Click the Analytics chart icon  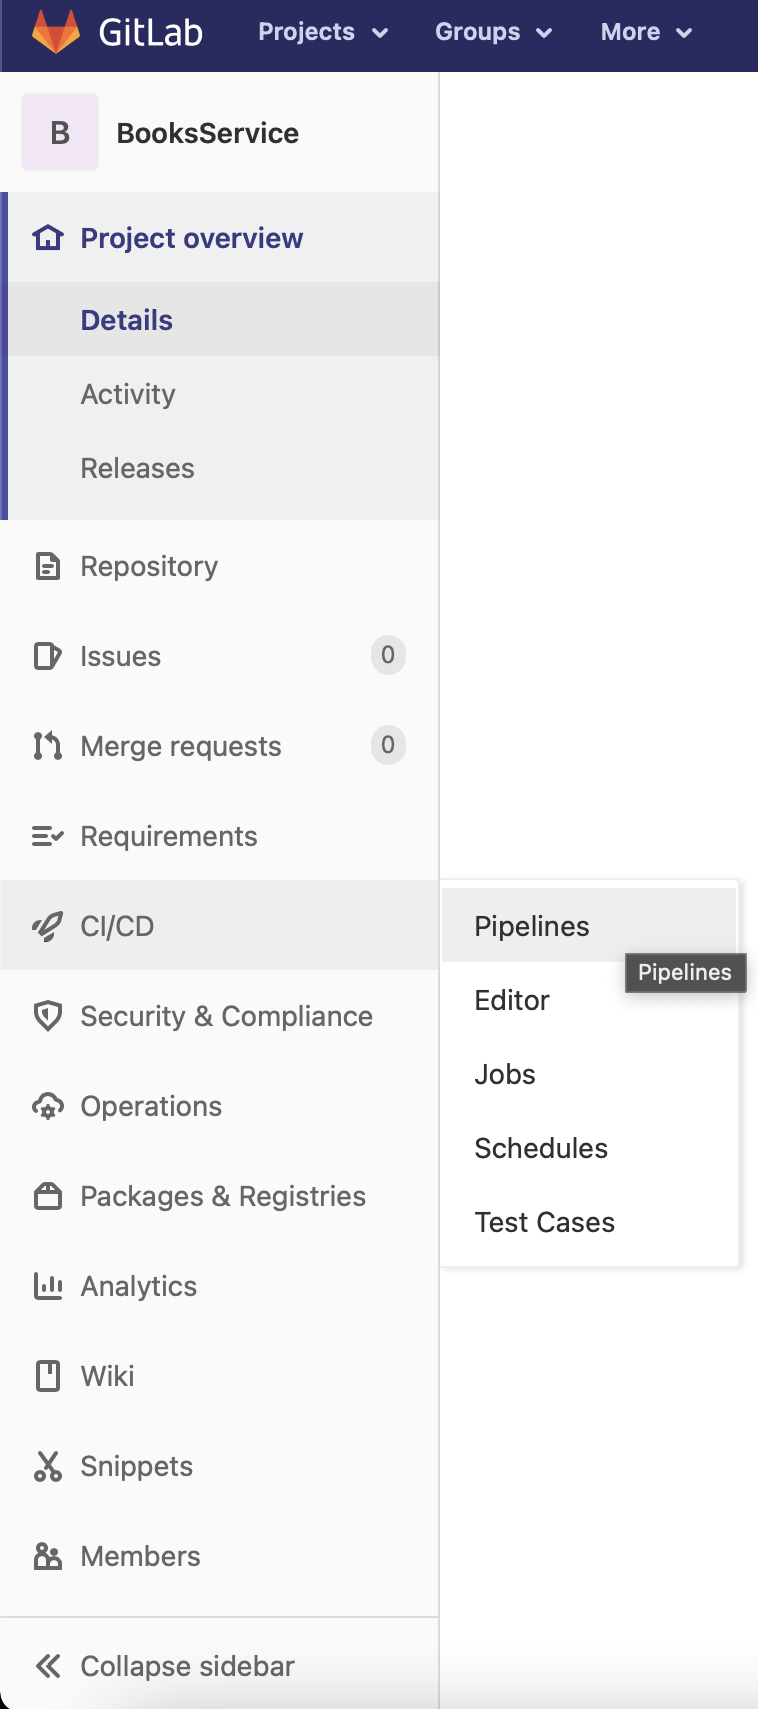[x=47, y=1286]
